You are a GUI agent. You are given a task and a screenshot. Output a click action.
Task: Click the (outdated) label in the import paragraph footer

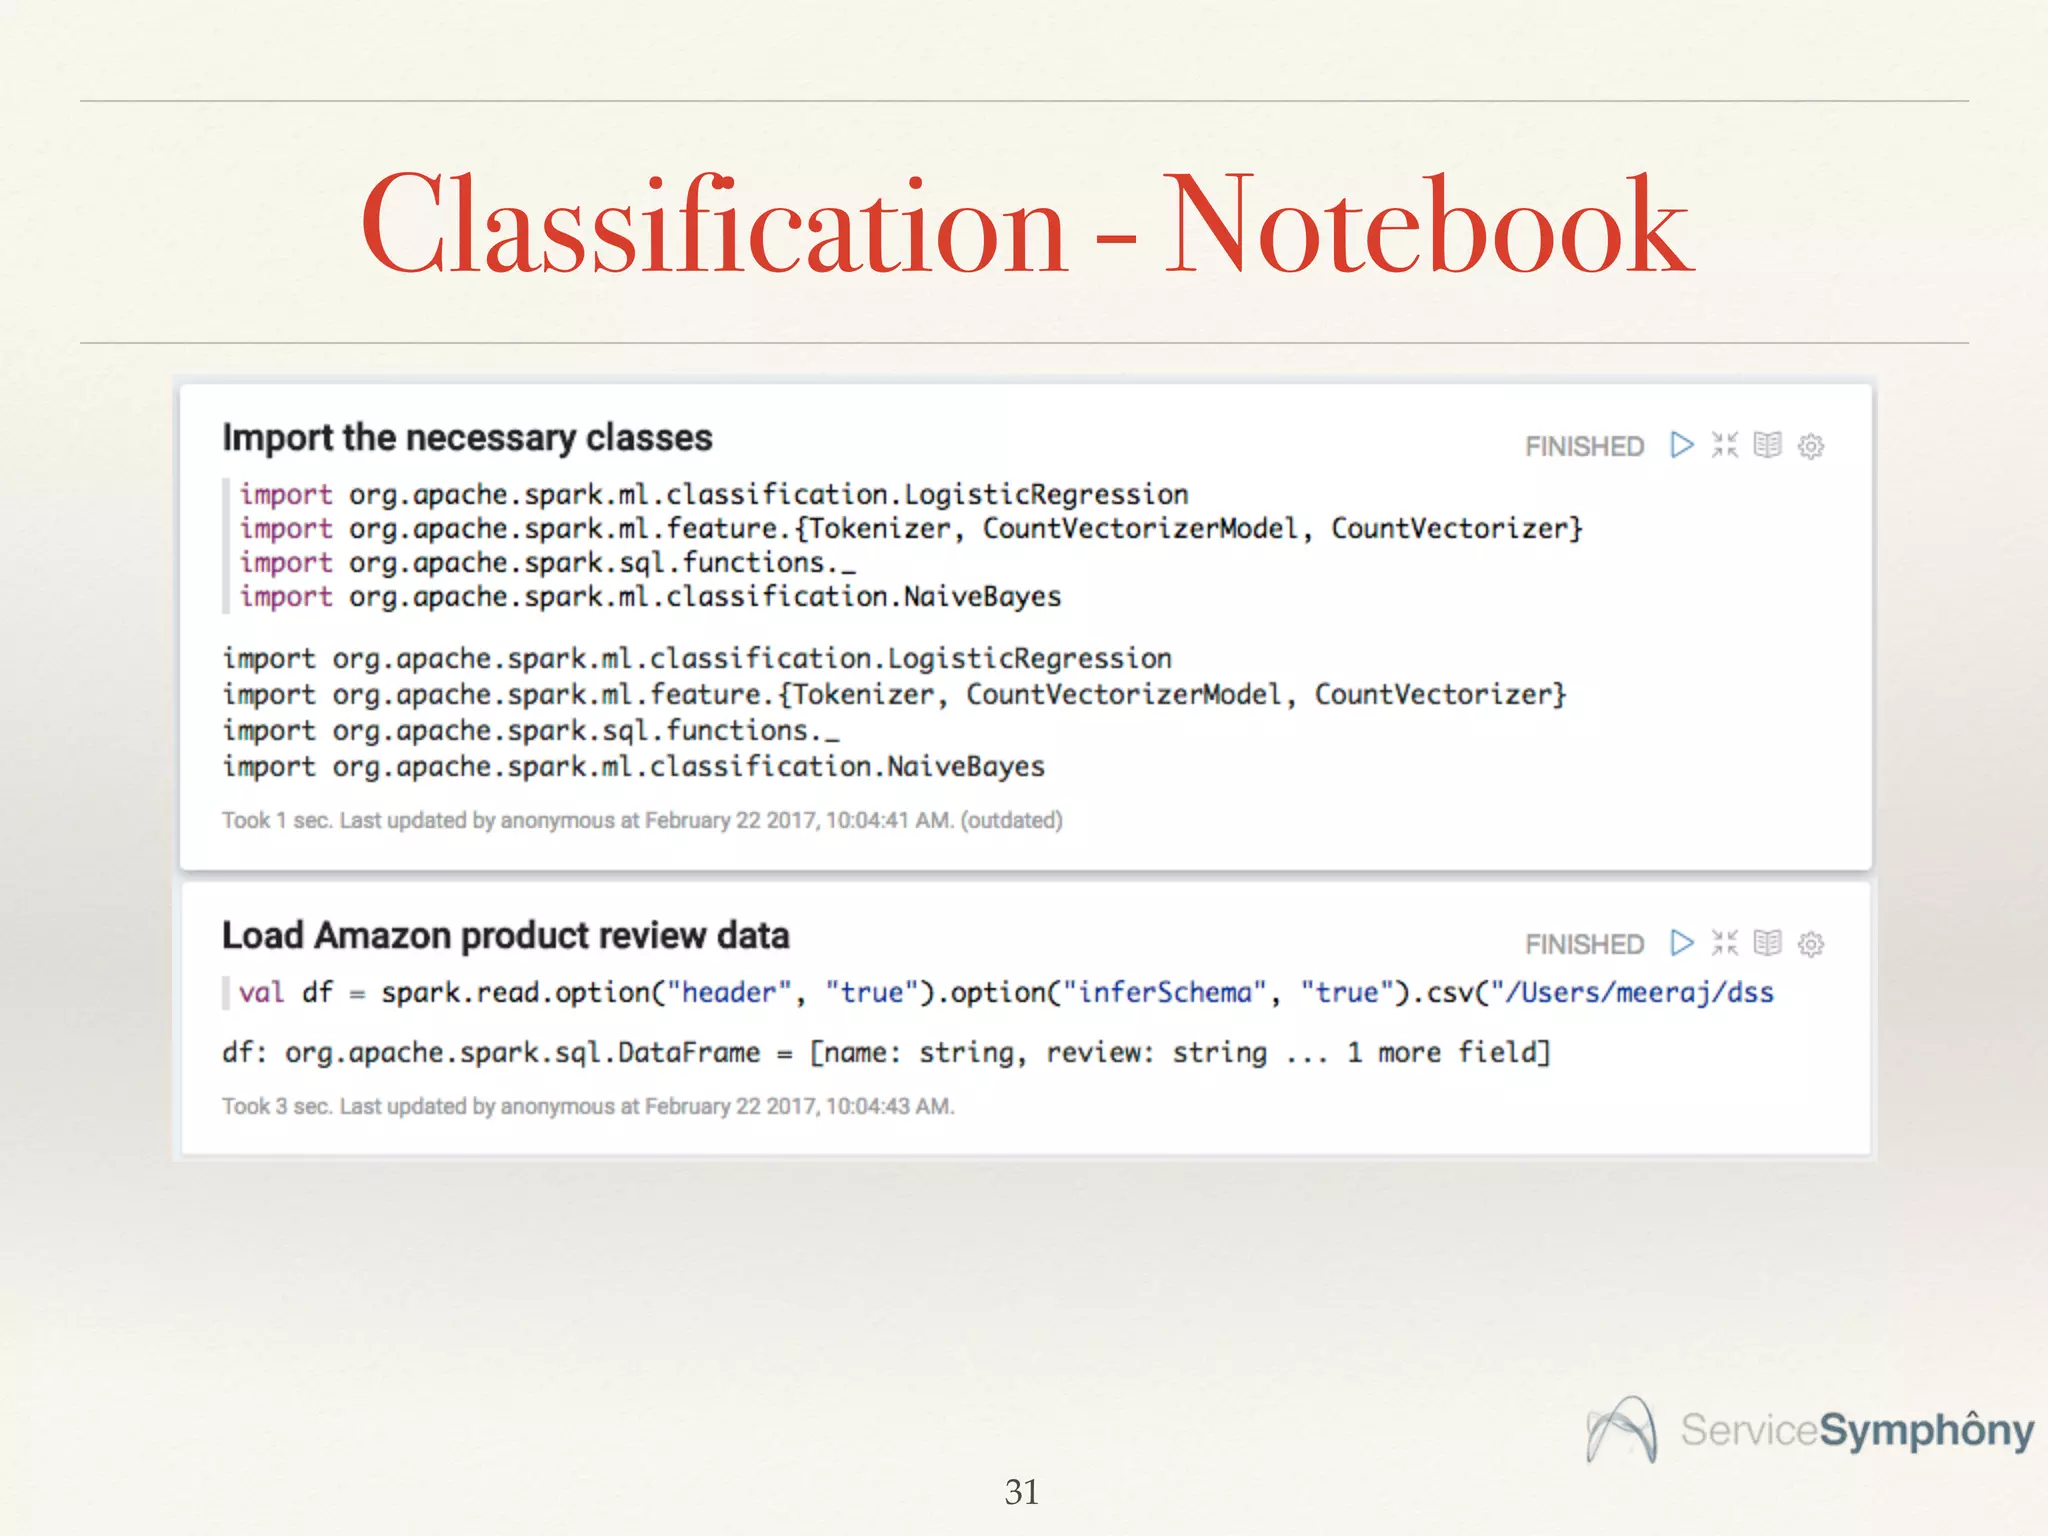pos(1011,821)
